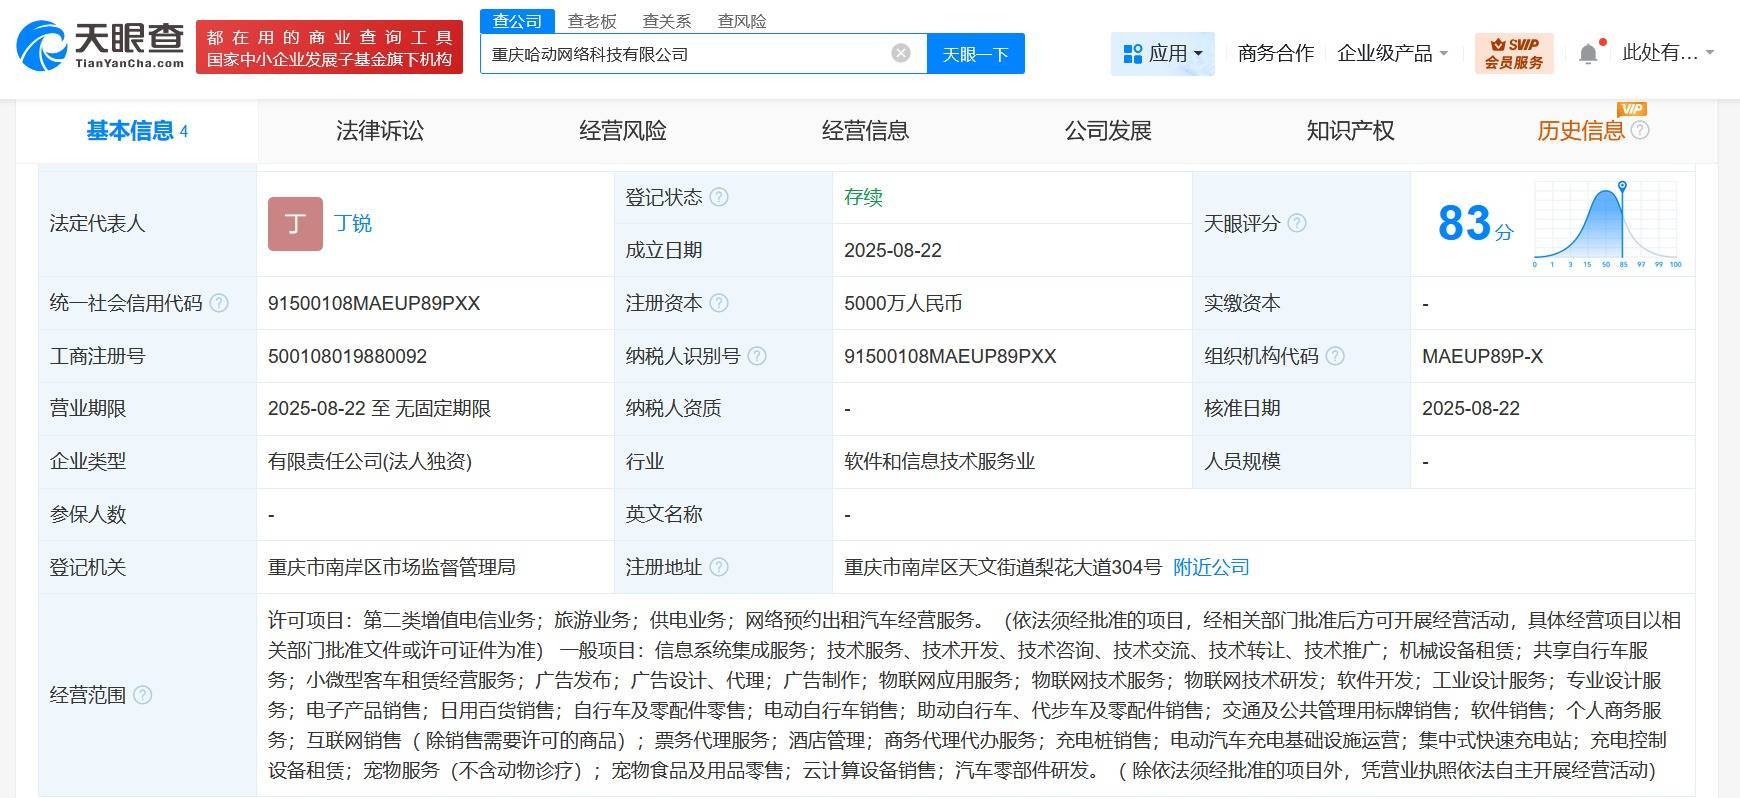Click the 2025-08-22 value beside 成立日期
This screenshot has height=798, width=1740.
[893, 250]
